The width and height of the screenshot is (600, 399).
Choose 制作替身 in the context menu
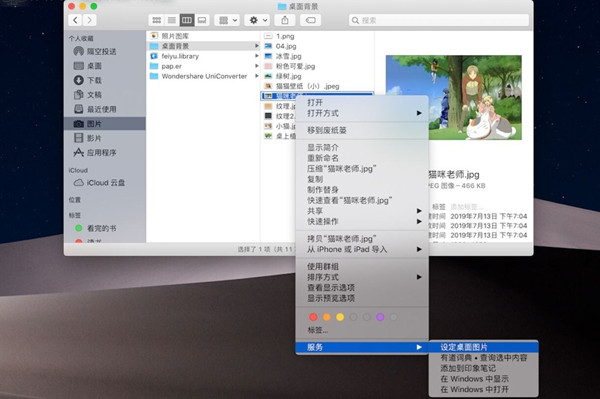pyautogui.click(x=362, y=190)
